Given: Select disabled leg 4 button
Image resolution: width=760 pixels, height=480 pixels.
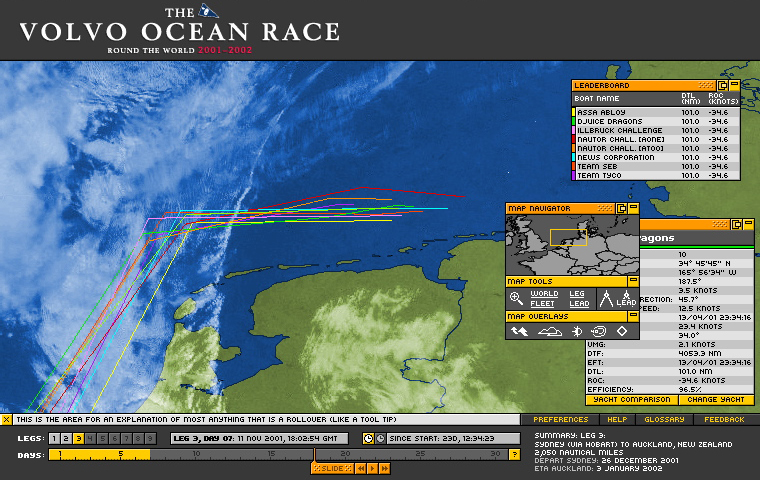Looking at the screenshot, I should coord(90,439).
